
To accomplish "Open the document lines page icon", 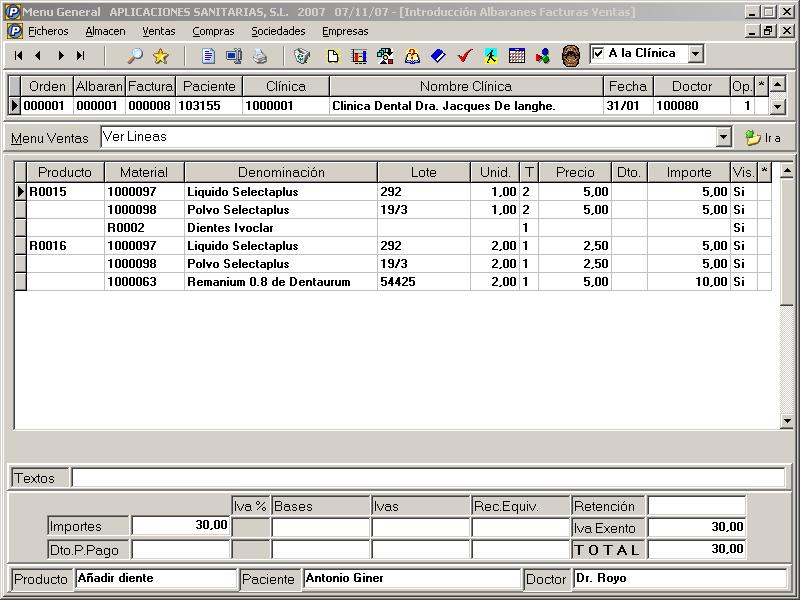I will (208, 56).
